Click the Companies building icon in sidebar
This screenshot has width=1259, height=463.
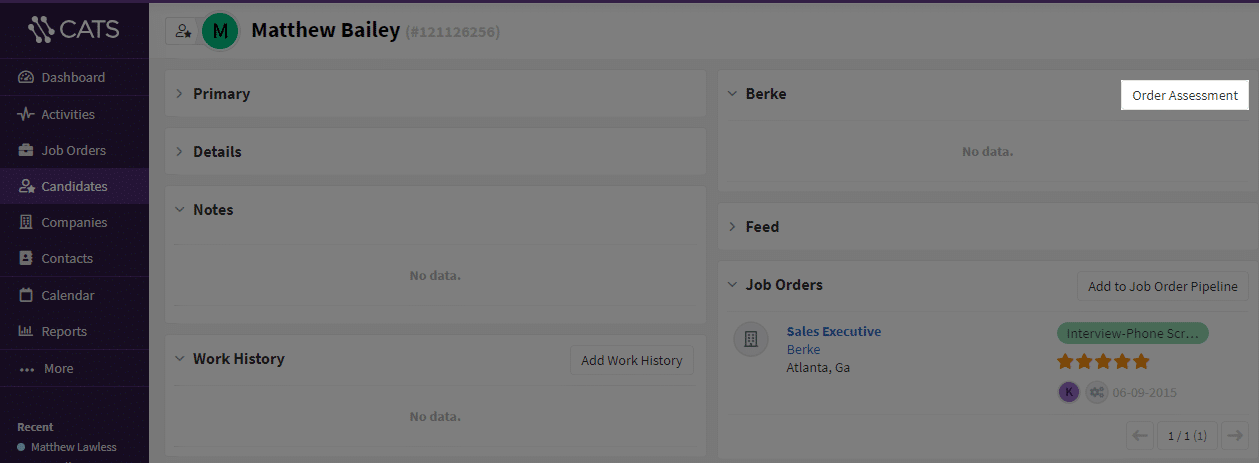(x=26, y=222)
